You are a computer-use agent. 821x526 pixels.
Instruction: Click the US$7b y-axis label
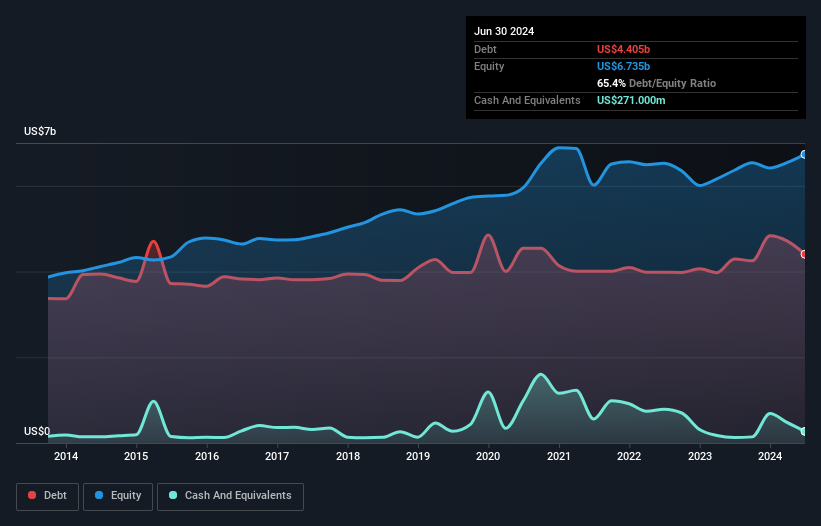[x=40, y=131]
